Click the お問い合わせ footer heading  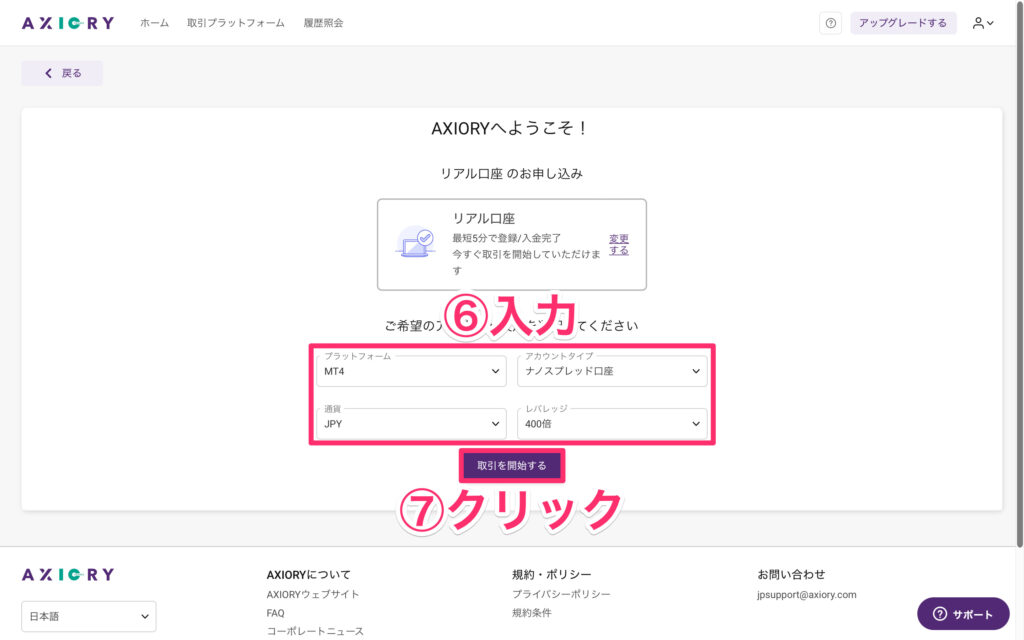click(791, 575)
